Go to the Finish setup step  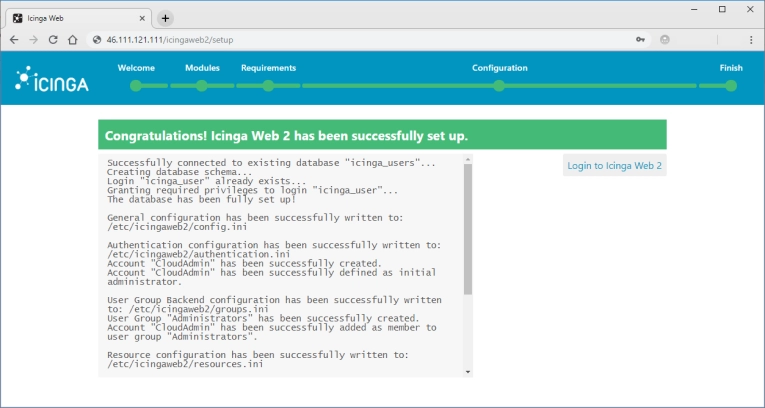click(731, 68)
